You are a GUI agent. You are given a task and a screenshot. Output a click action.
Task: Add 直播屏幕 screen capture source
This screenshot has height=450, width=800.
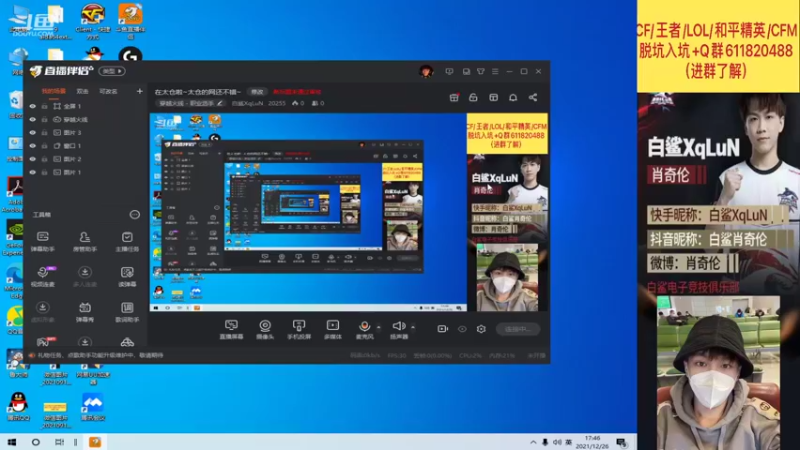231,330
